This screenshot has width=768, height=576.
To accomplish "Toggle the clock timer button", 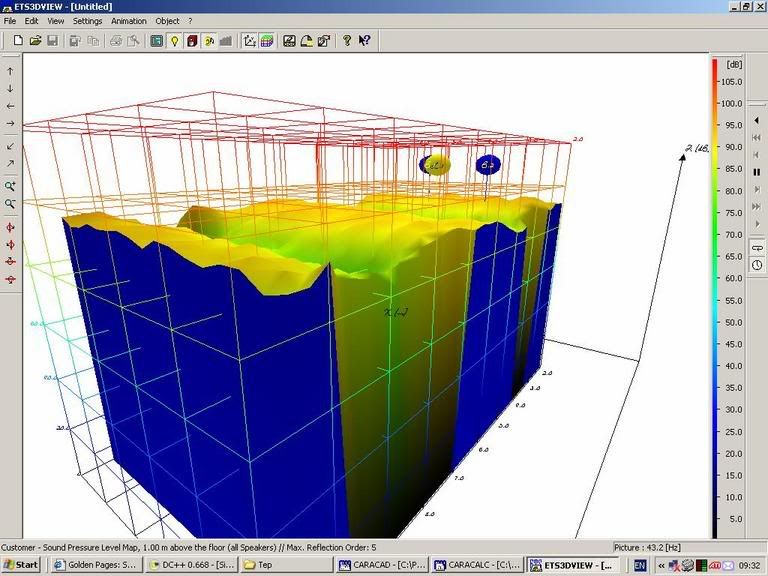I will click(757, 264).
